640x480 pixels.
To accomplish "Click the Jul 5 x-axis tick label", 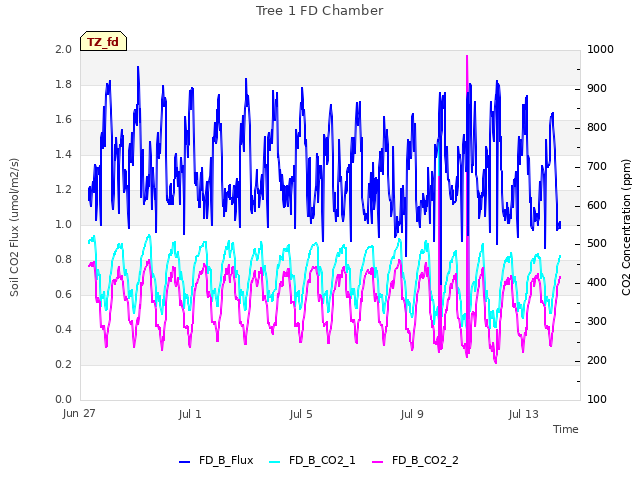I will (x=301, y=415).
